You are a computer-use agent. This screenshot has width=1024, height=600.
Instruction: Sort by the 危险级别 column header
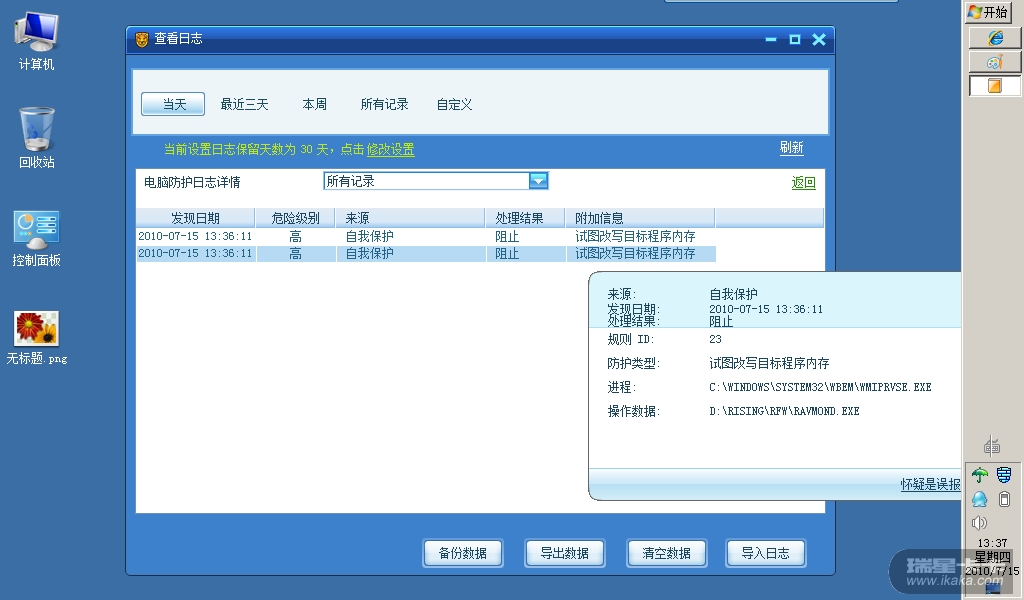tap(295, 218)
